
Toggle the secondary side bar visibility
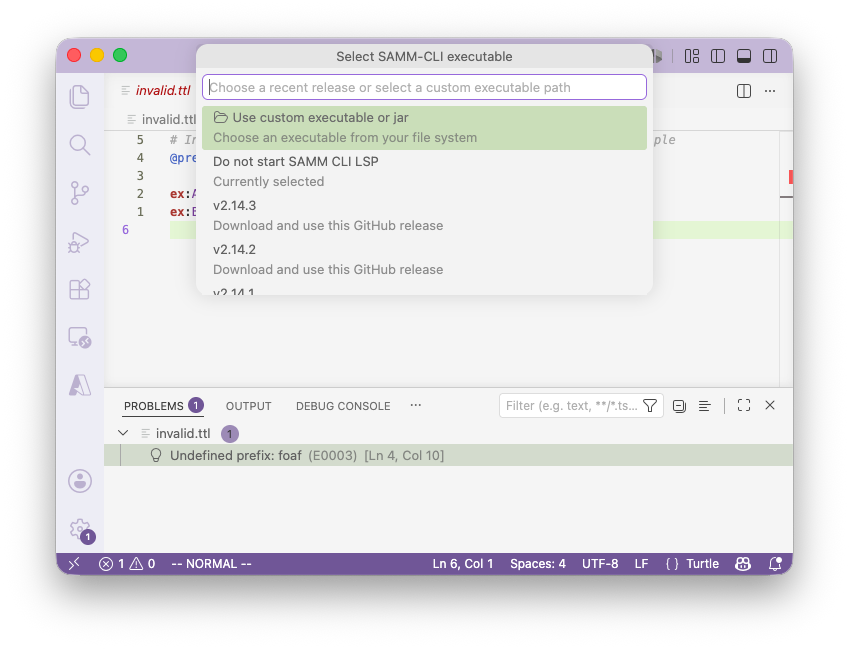point(770,56)
